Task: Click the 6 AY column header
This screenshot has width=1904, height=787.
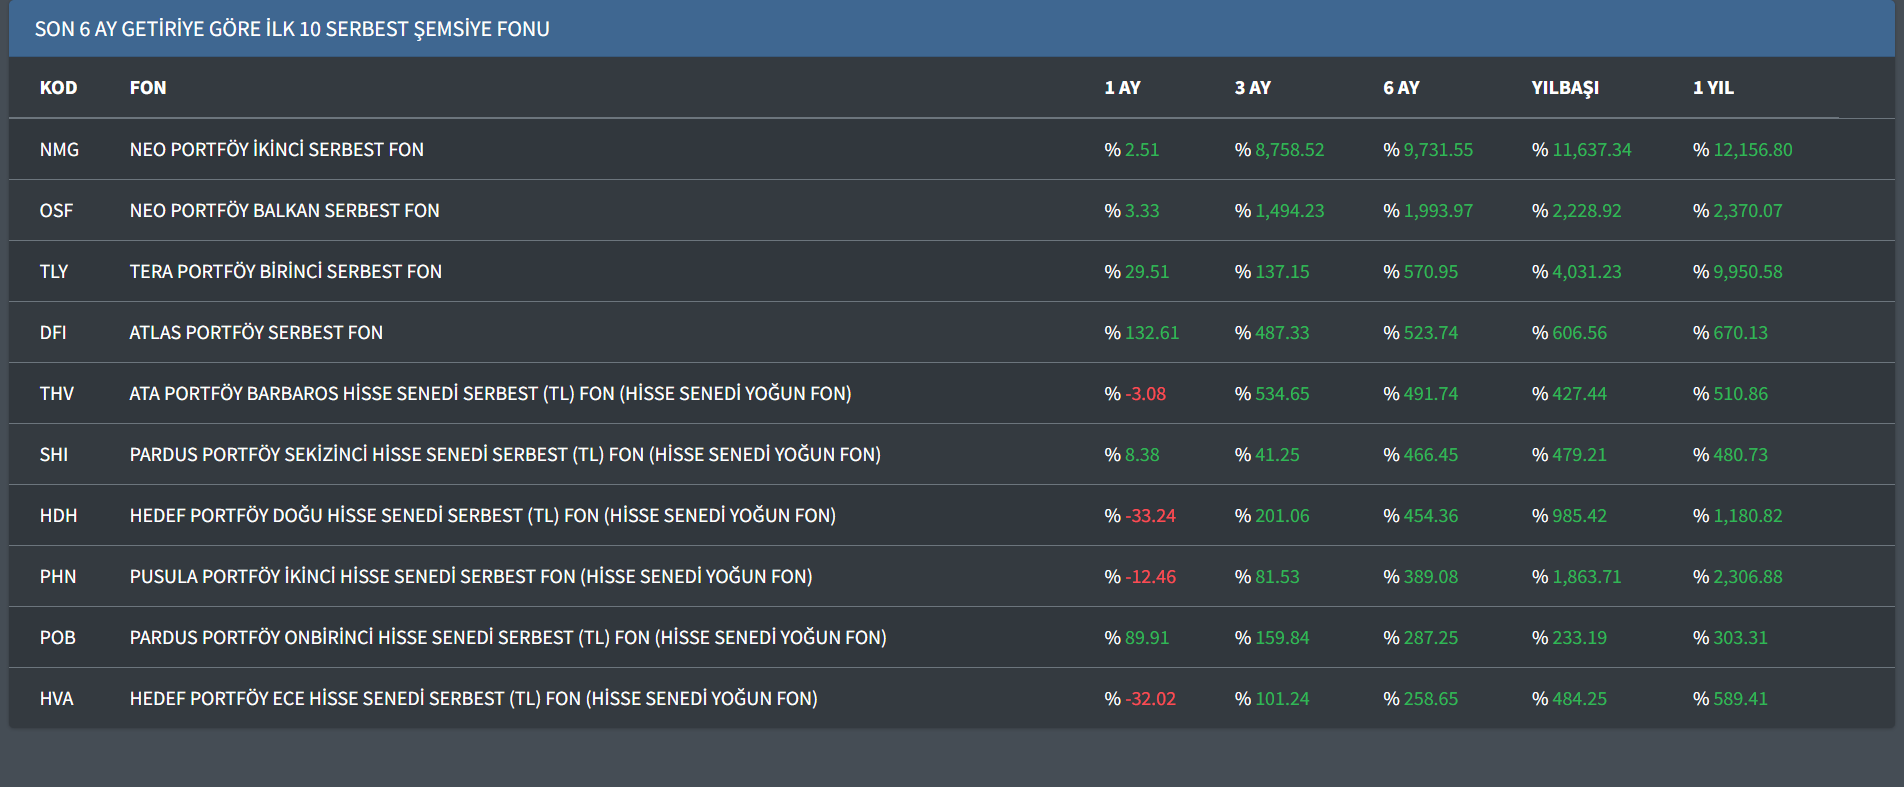Action: pos(1401,88)
